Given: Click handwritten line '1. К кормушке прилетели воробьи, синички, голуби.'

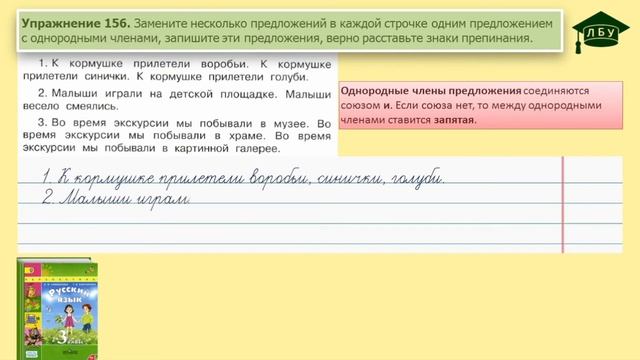Looking at the screenshot, I should tap(243, 178).
